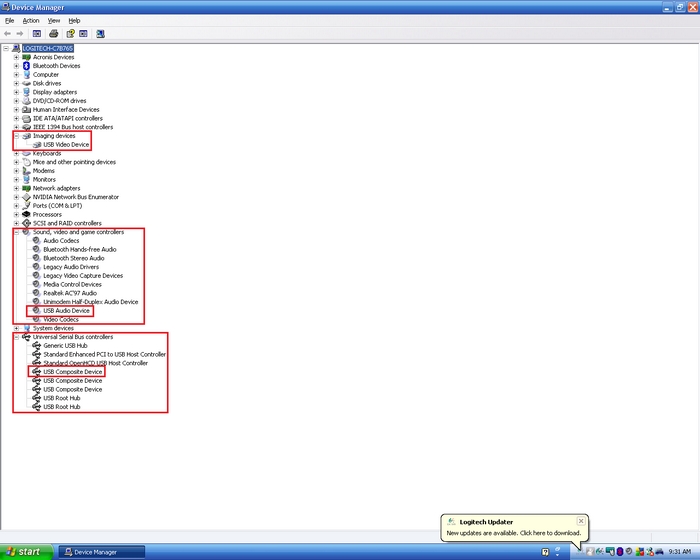Select Bluetooth Hands-free Audio
Image resolution: width=700 pixels, height=560 pixels.
click(x=80, y=250)
